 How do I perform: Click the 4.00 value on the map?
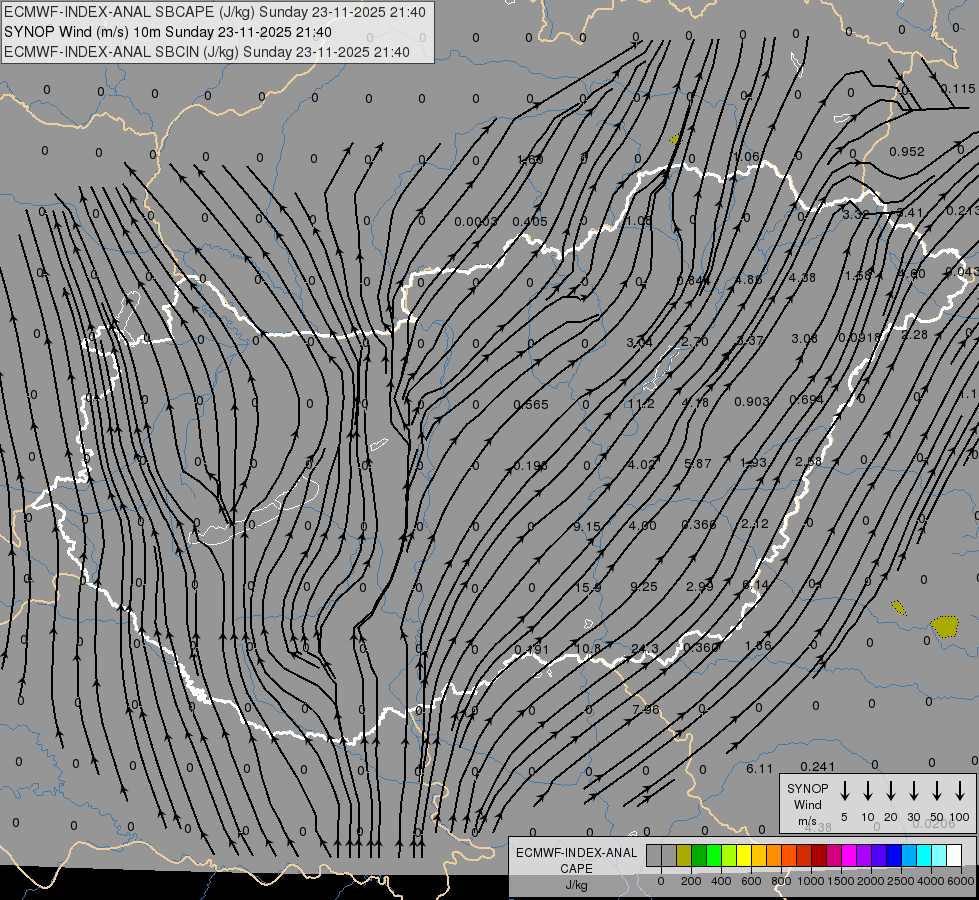(x=642, y=525)
